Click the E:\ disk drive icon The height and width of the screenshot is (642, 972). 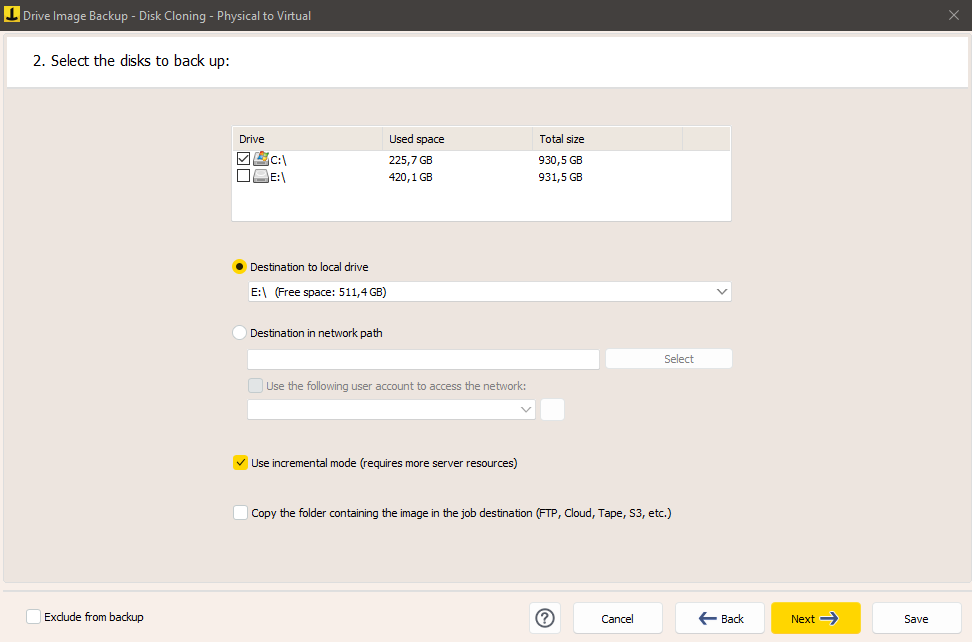coord(261,177)
